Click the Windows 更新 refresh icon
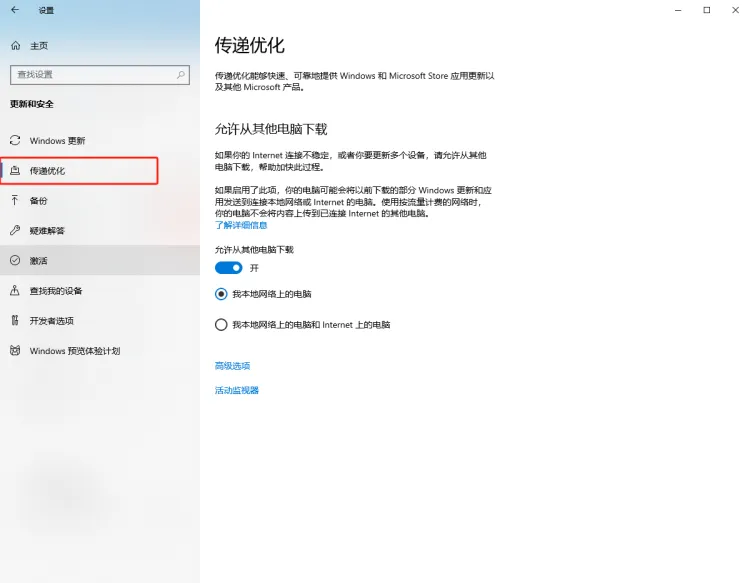Viewport: 750px width, 583px height. pyautogui.click(x=15, y=140)
